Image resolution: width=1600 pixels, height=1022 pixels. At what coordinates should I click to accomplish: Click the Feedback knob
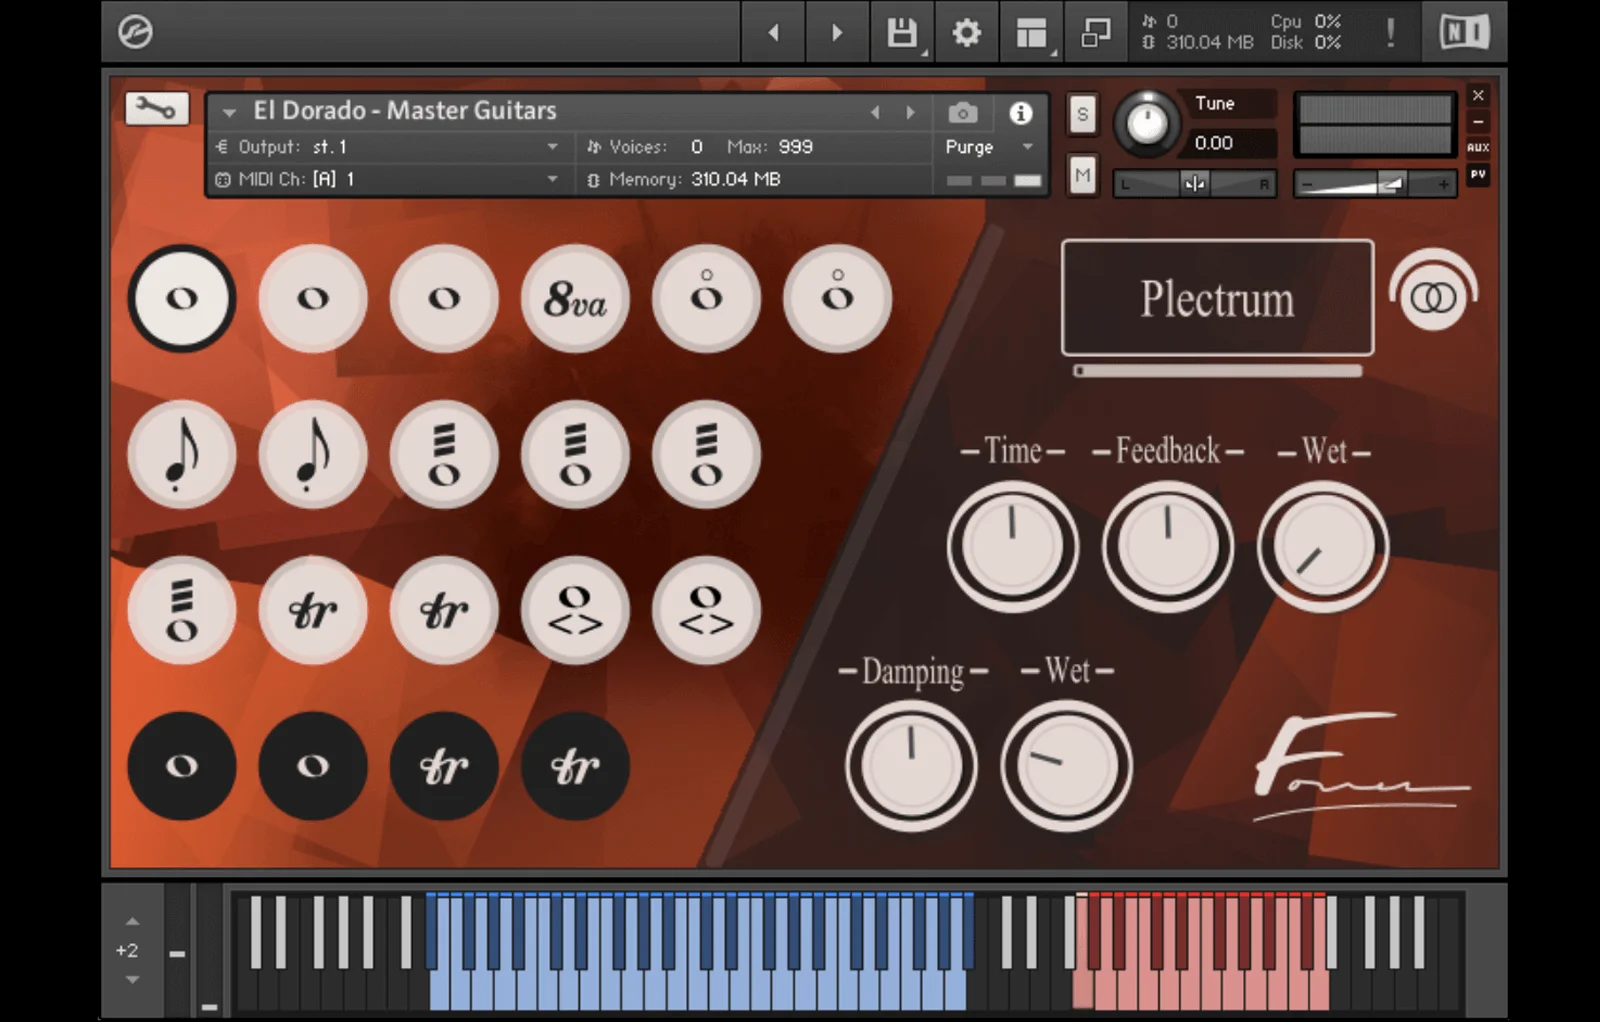[x=1167, y=546]
